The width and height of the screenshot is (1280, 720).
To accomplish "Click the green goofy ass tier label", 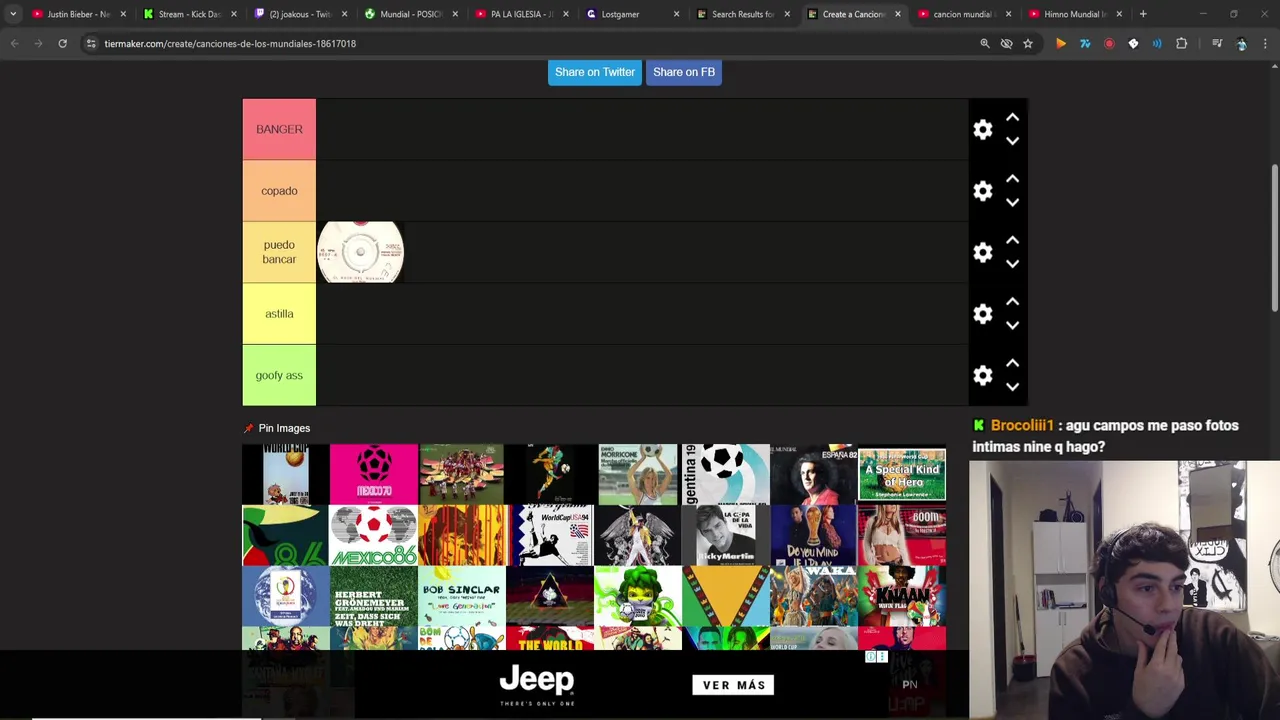I will coord(279,375).
